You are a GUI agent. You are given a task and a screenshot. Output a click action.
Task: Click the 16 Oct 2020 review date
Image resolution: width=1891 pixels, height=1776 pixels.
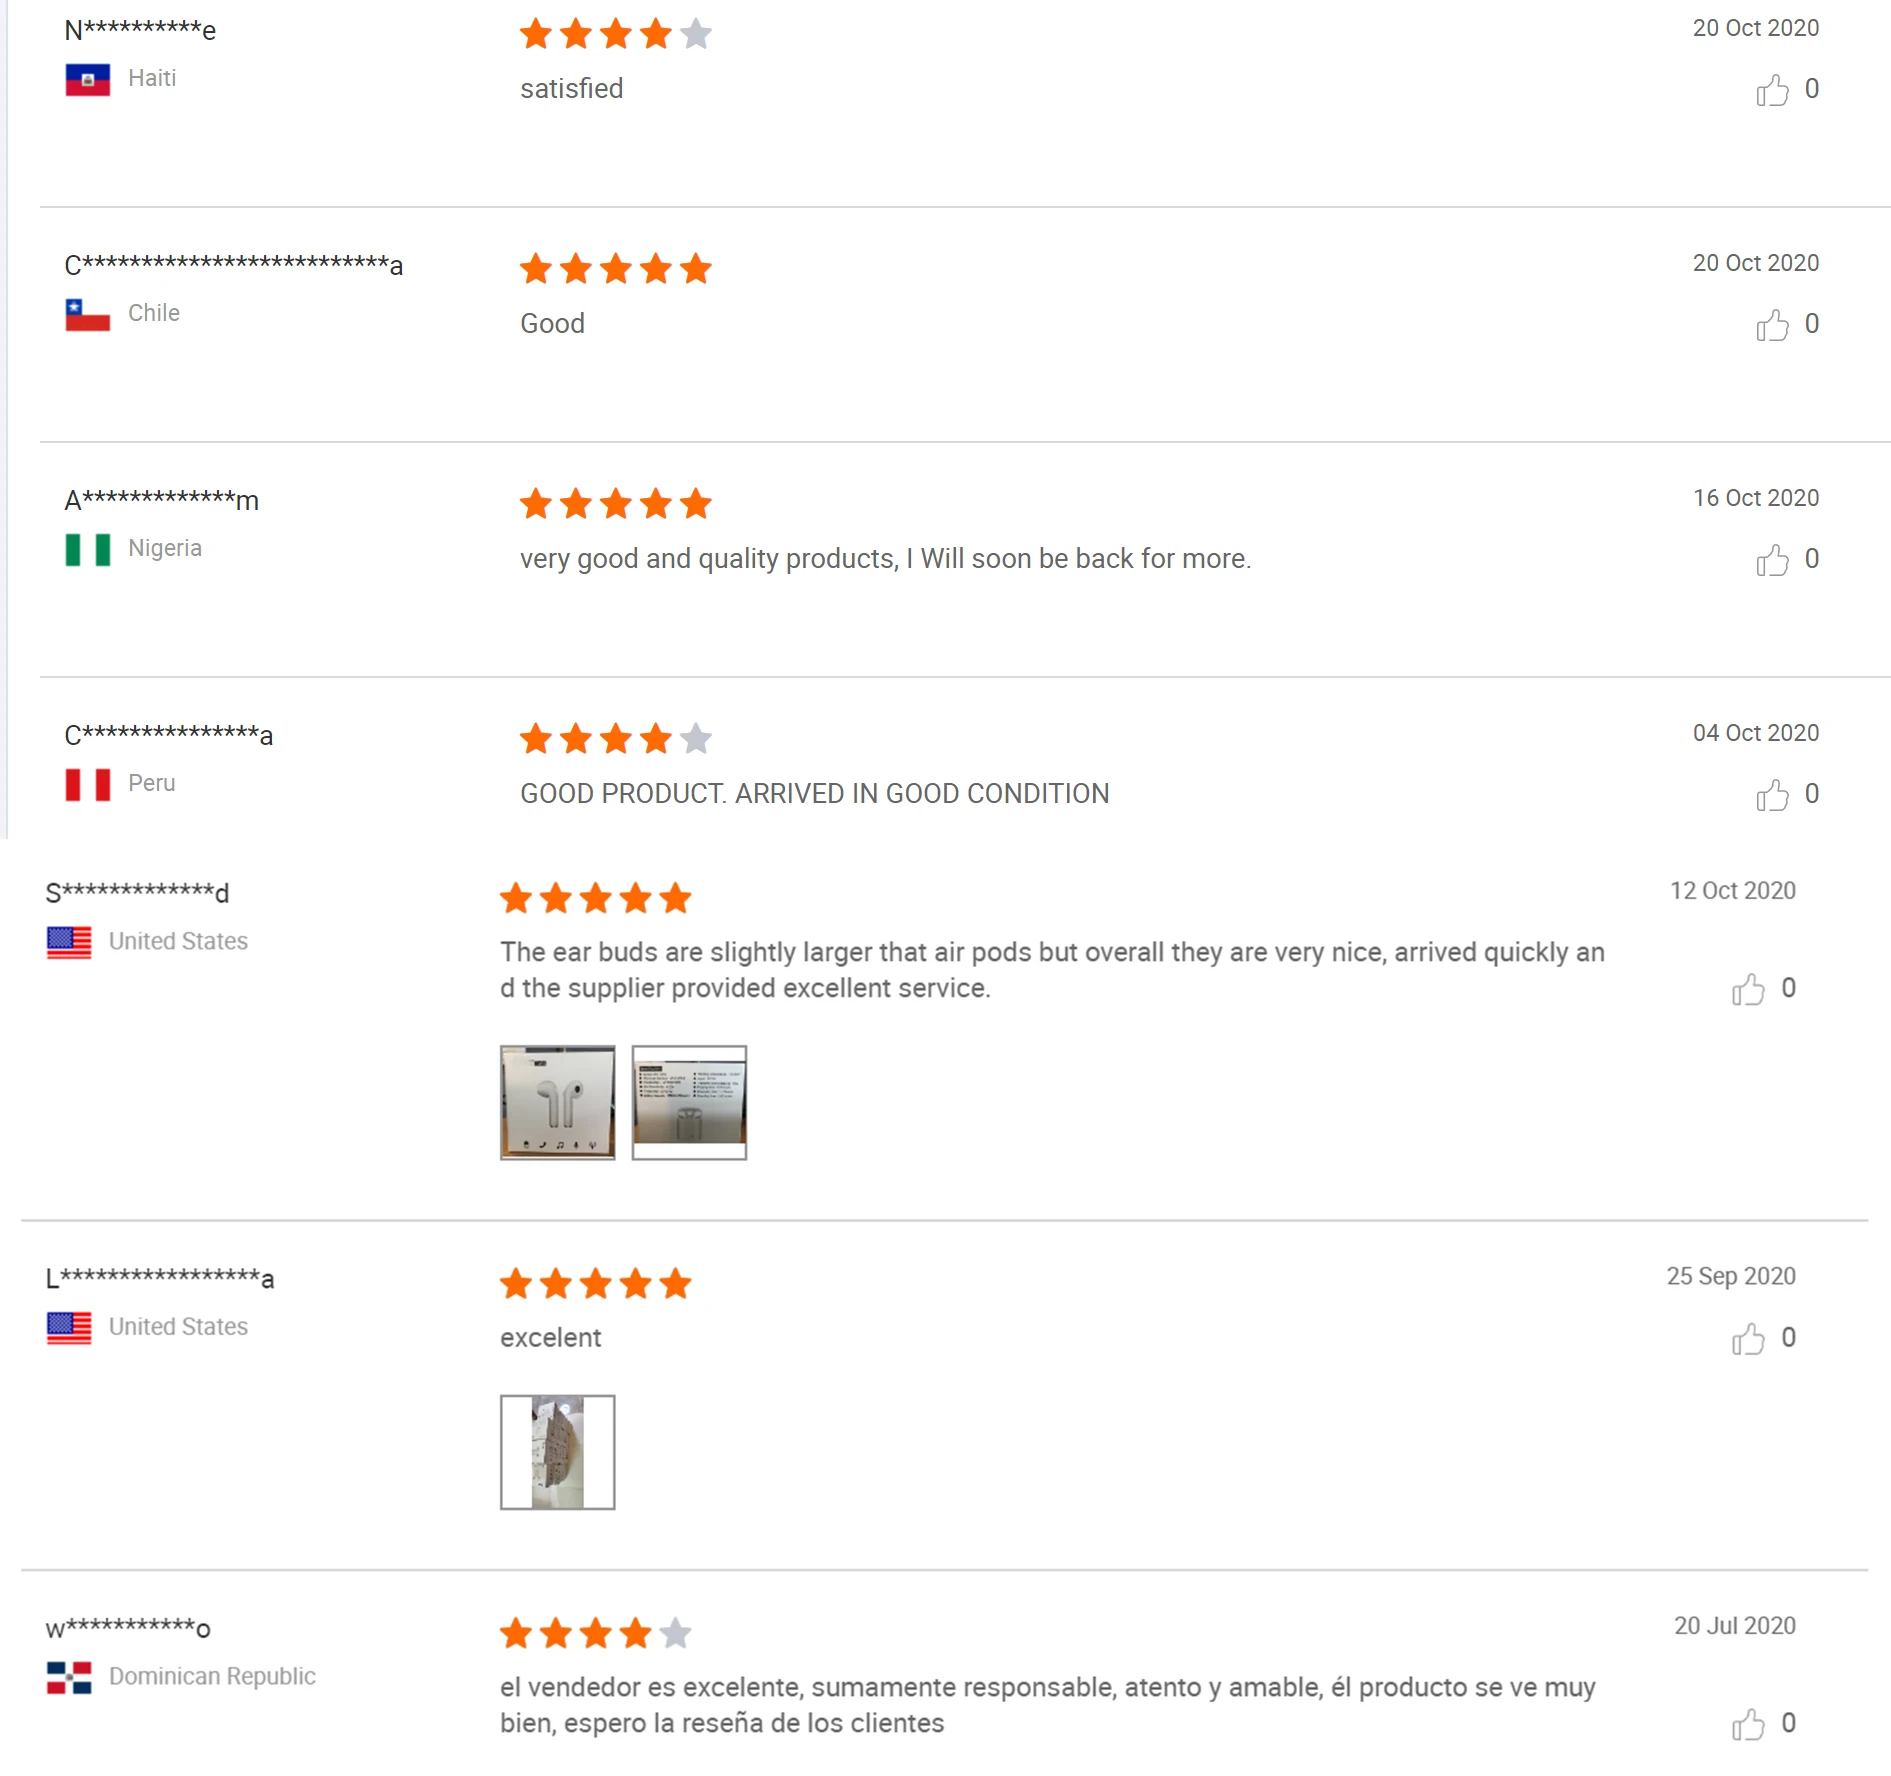(1755, 498)
